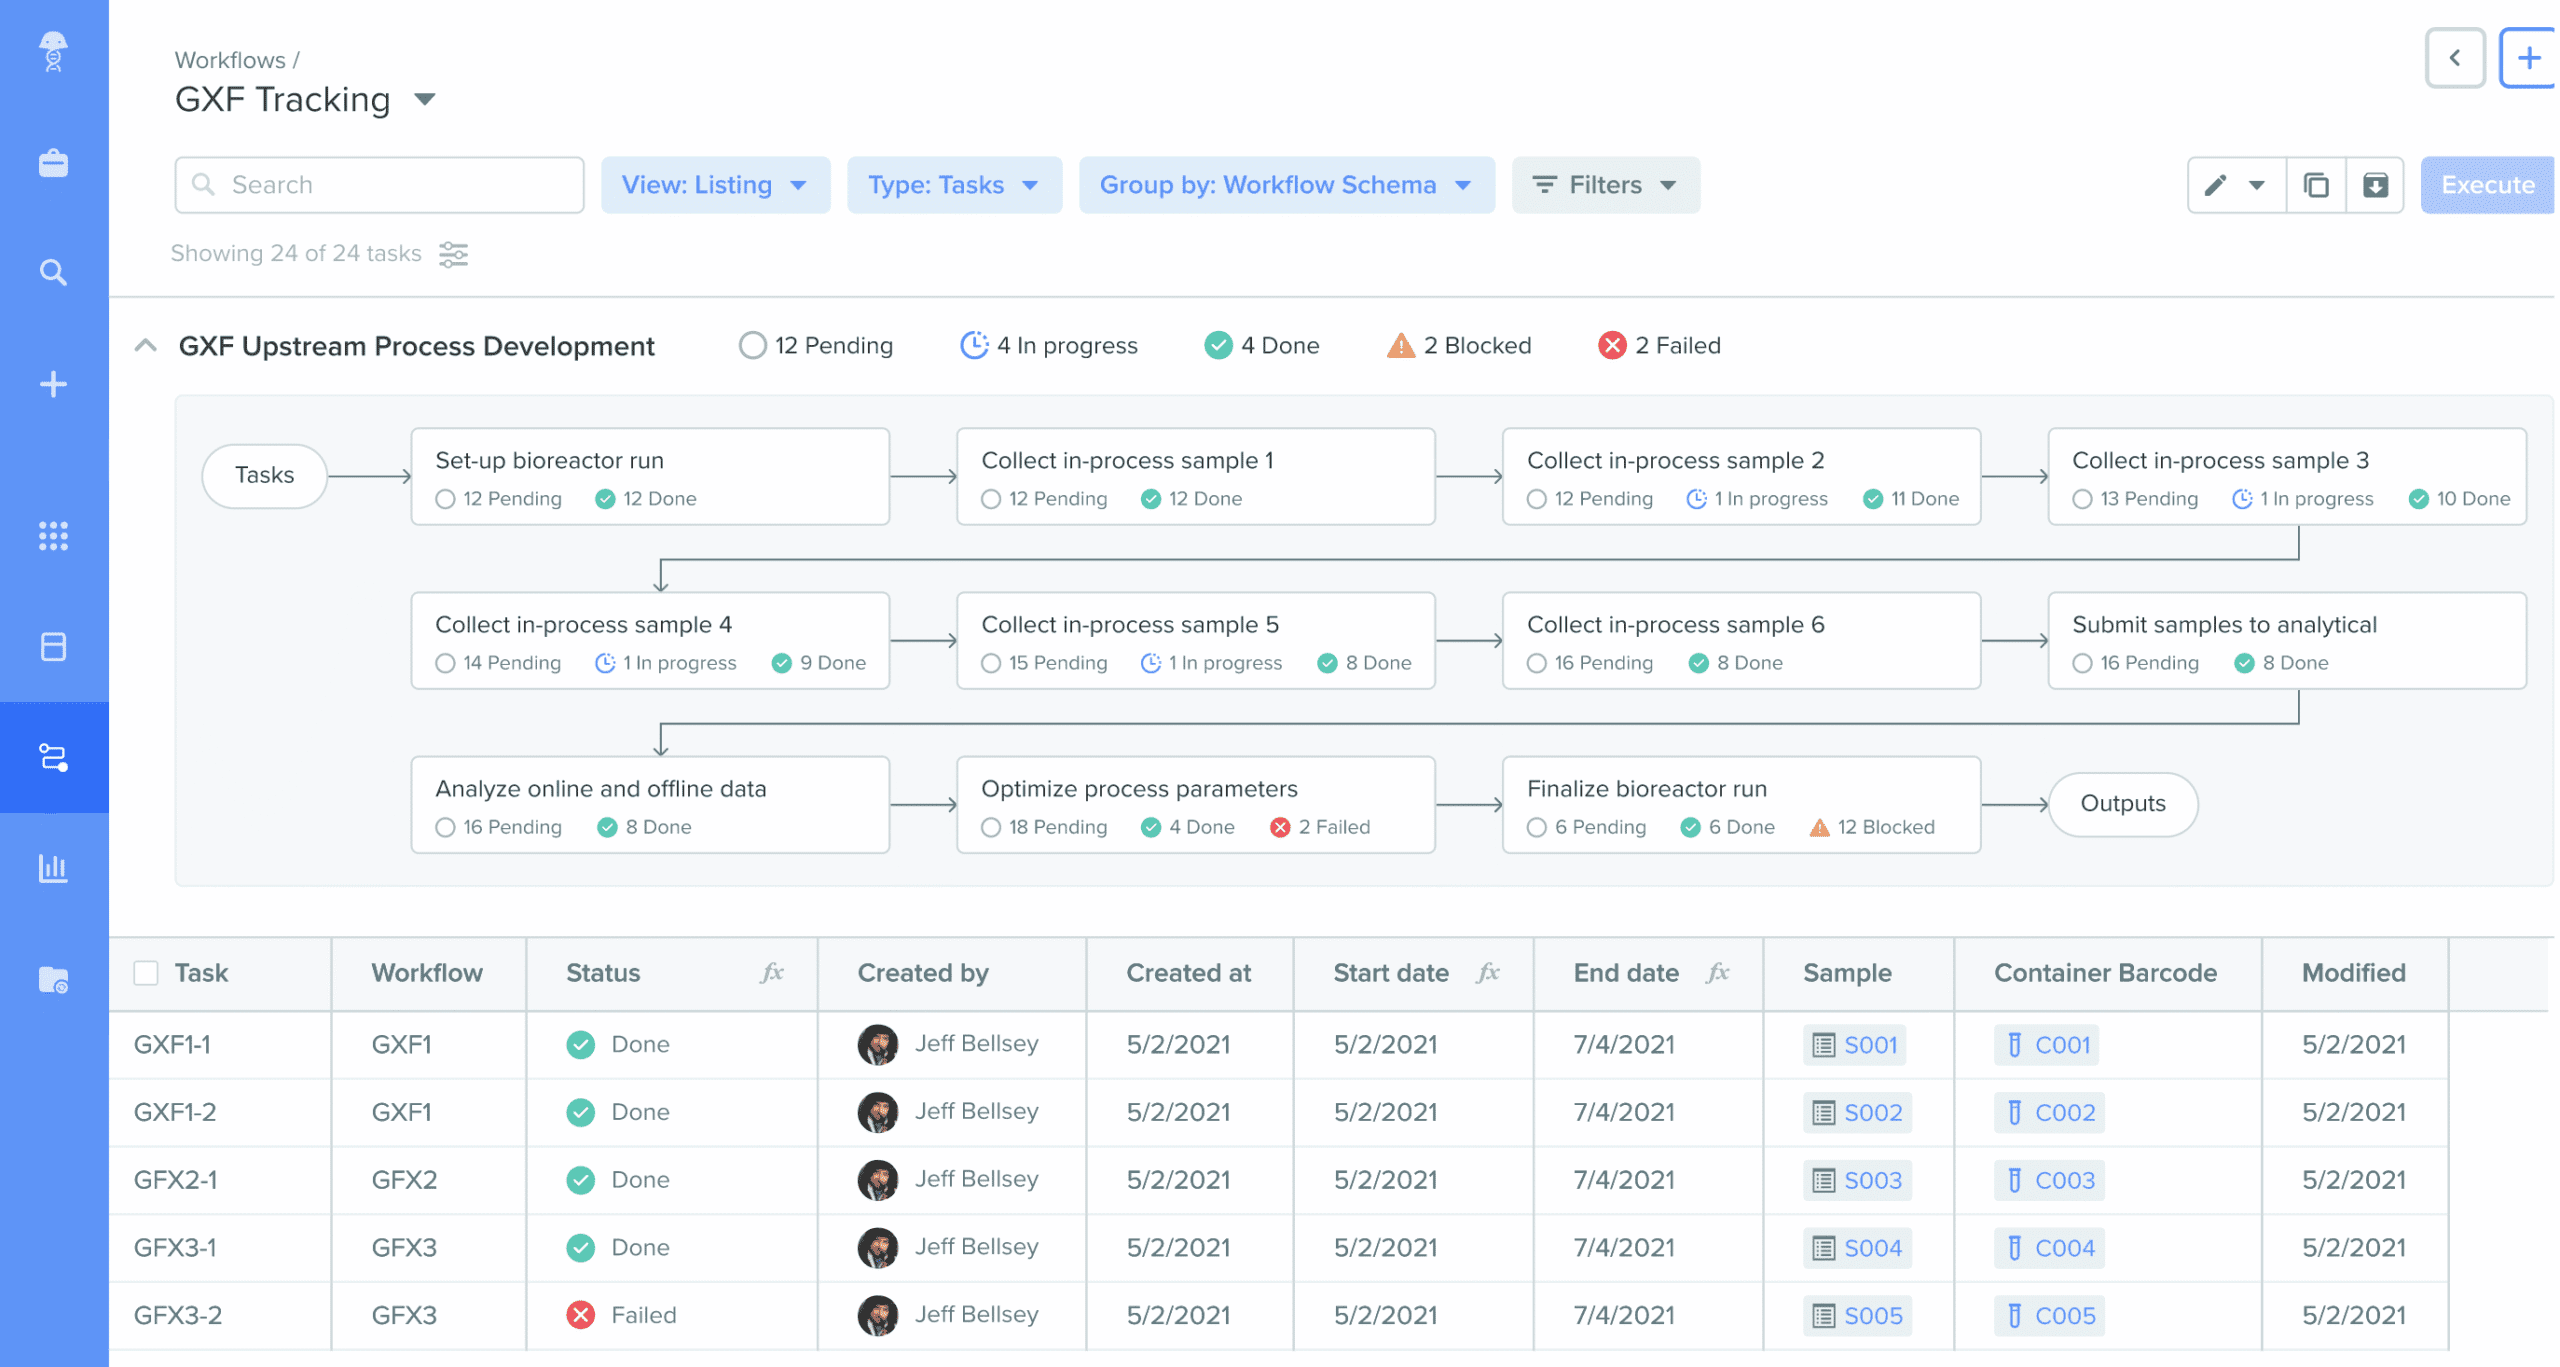Click the plus create icon in sidebar

pyautogui.click(x=53, y=384)
